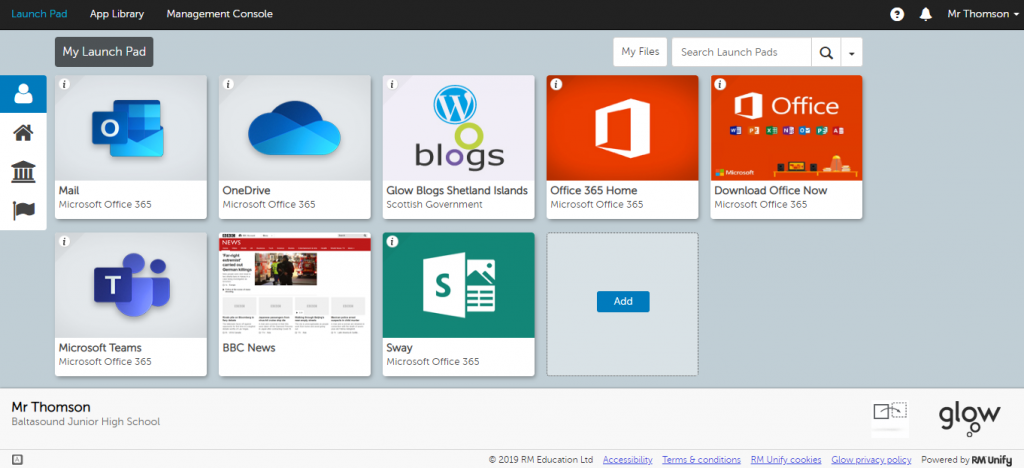Image resolution: width=1024 pixels, height=468 pixels.
Task: Show info for the Glow Blogs tile
Action: [392, 84]
